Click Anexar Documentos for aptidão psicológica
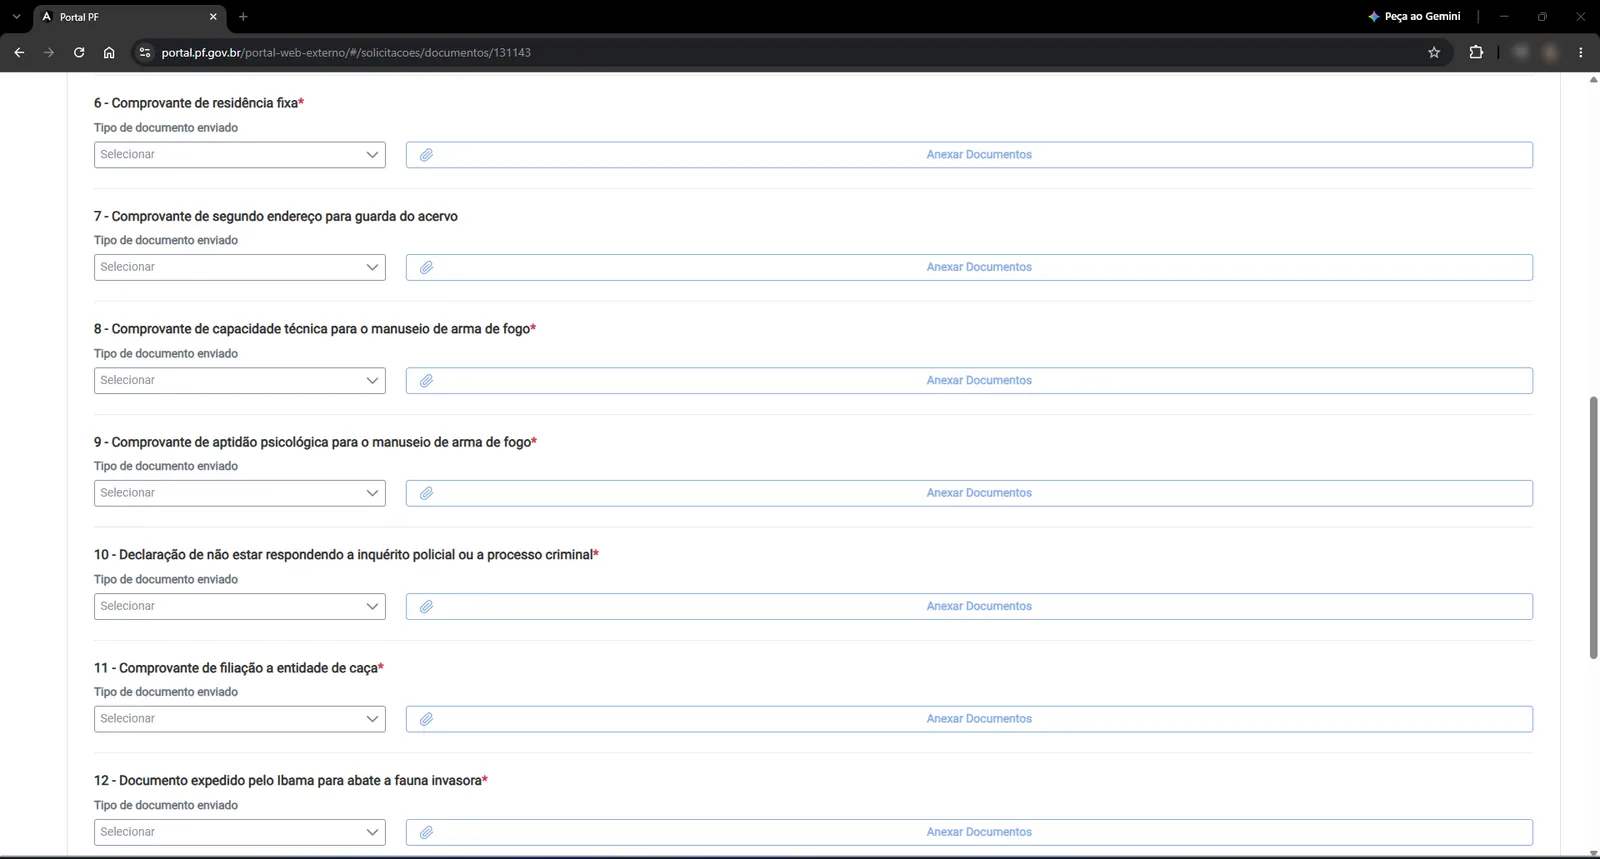The width and height of the screenshot is (1600, 859). click(969, 493)
